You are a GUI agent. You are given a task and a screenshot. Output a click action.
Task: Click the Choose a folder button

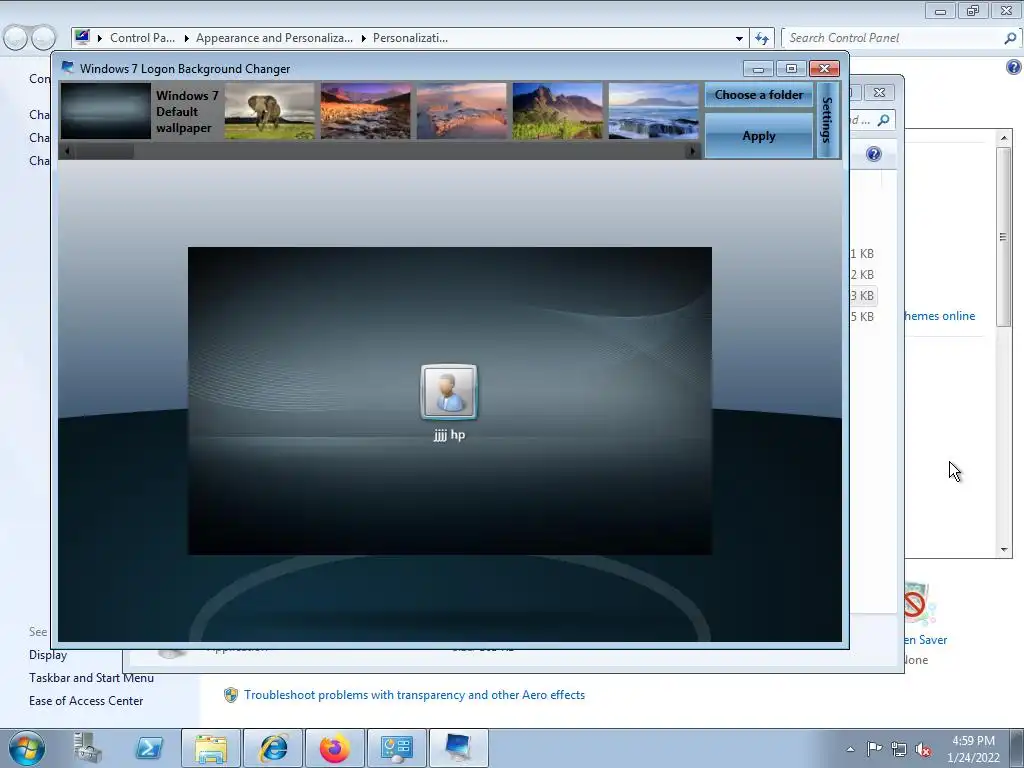coord(759,95)
